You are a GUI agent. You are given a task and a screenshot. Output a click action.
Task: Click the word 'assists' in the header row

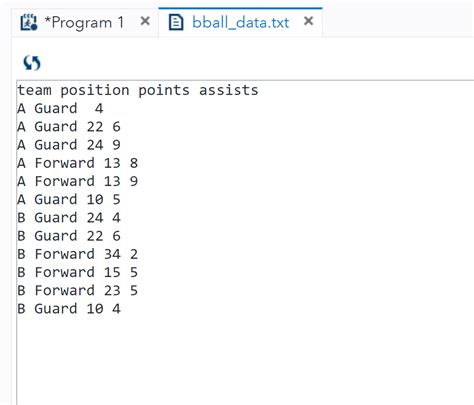[229, 90]
